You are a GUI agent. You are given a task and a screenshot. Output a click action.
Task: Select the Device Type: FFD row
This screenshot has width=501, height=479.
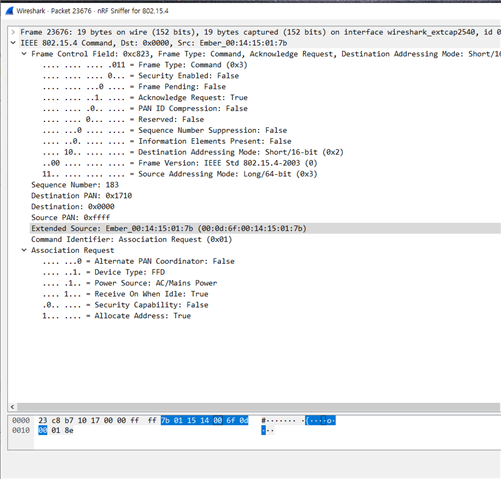tap(104, 272)
